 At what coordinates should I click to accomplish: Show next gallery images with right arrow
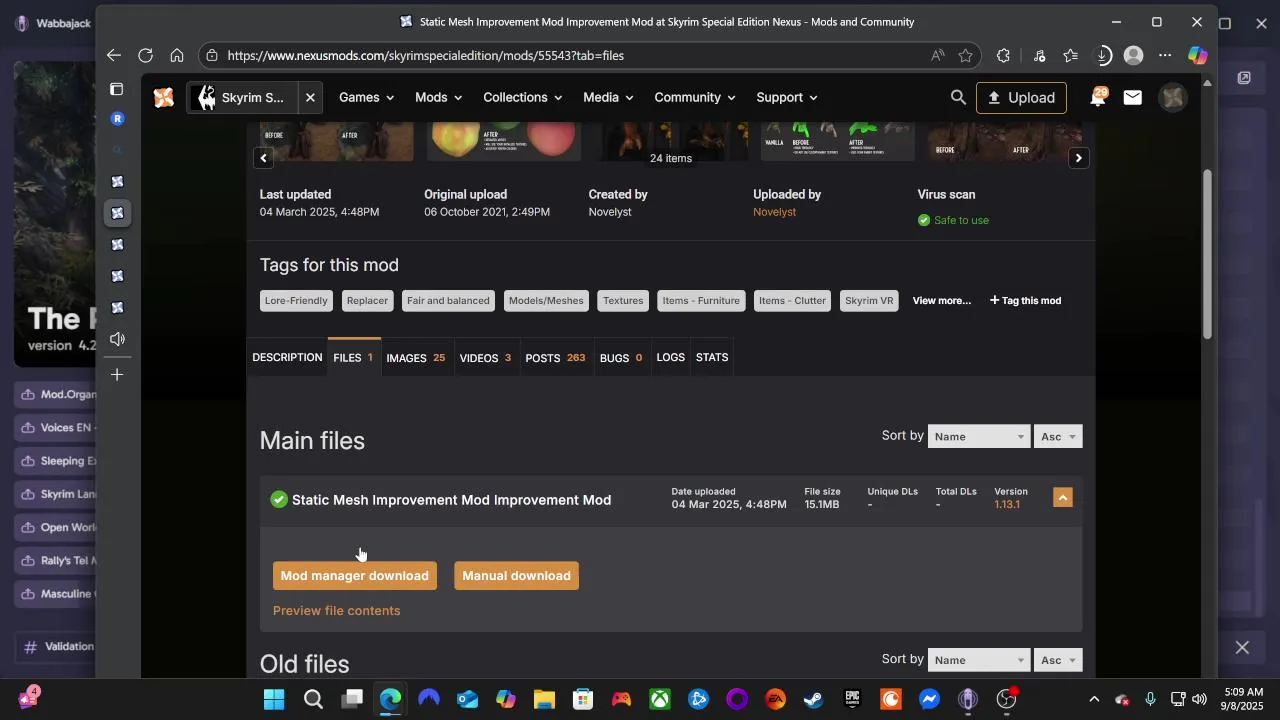coord(1078,158)
